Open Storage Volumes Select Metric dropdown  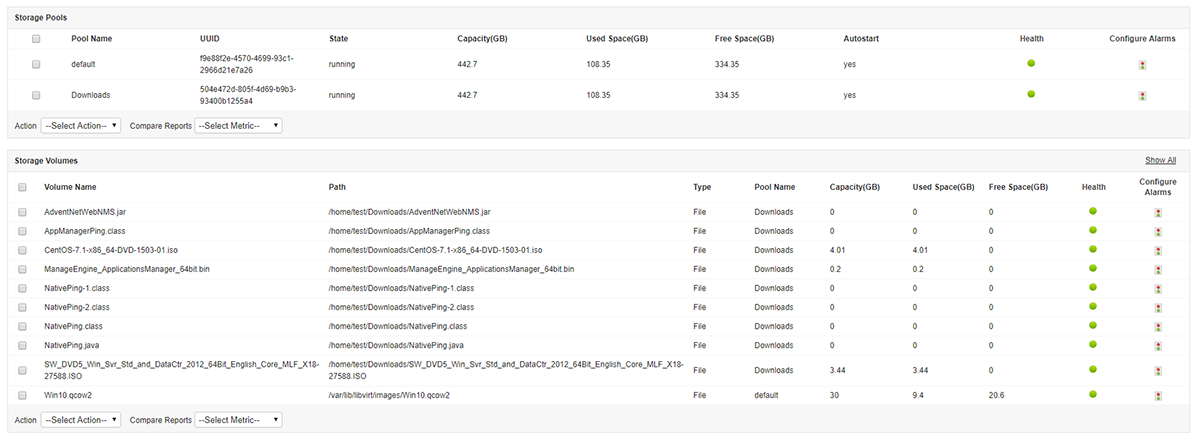238,420
